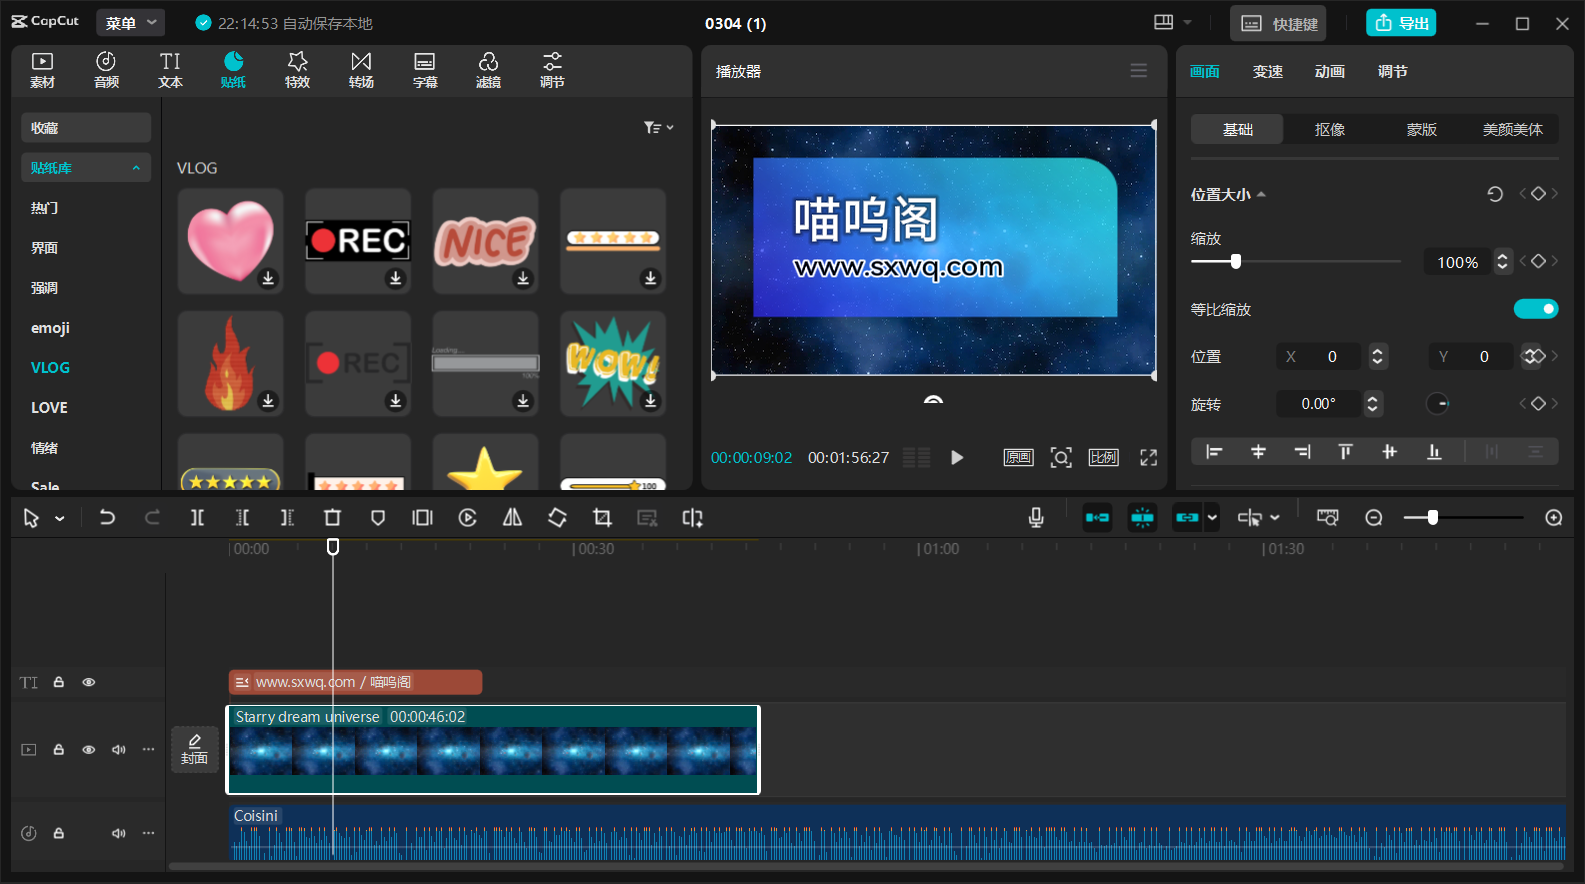The width and height of the screenshot is (1585, 884).
Task: Switch to the 美颜美体 beauty sub-tab
Action: 1512,129
